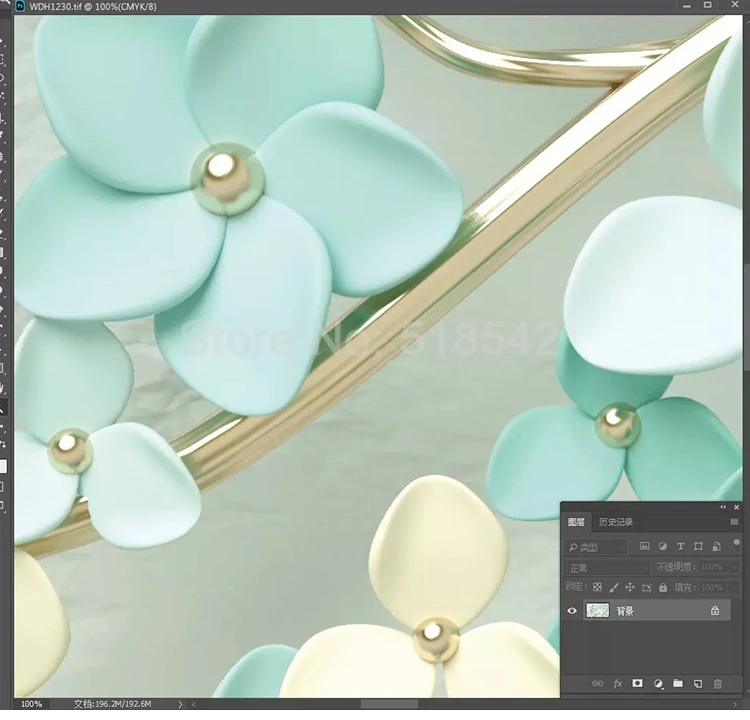Click the horizontal scrollbar thumb

tap(389, 704)
